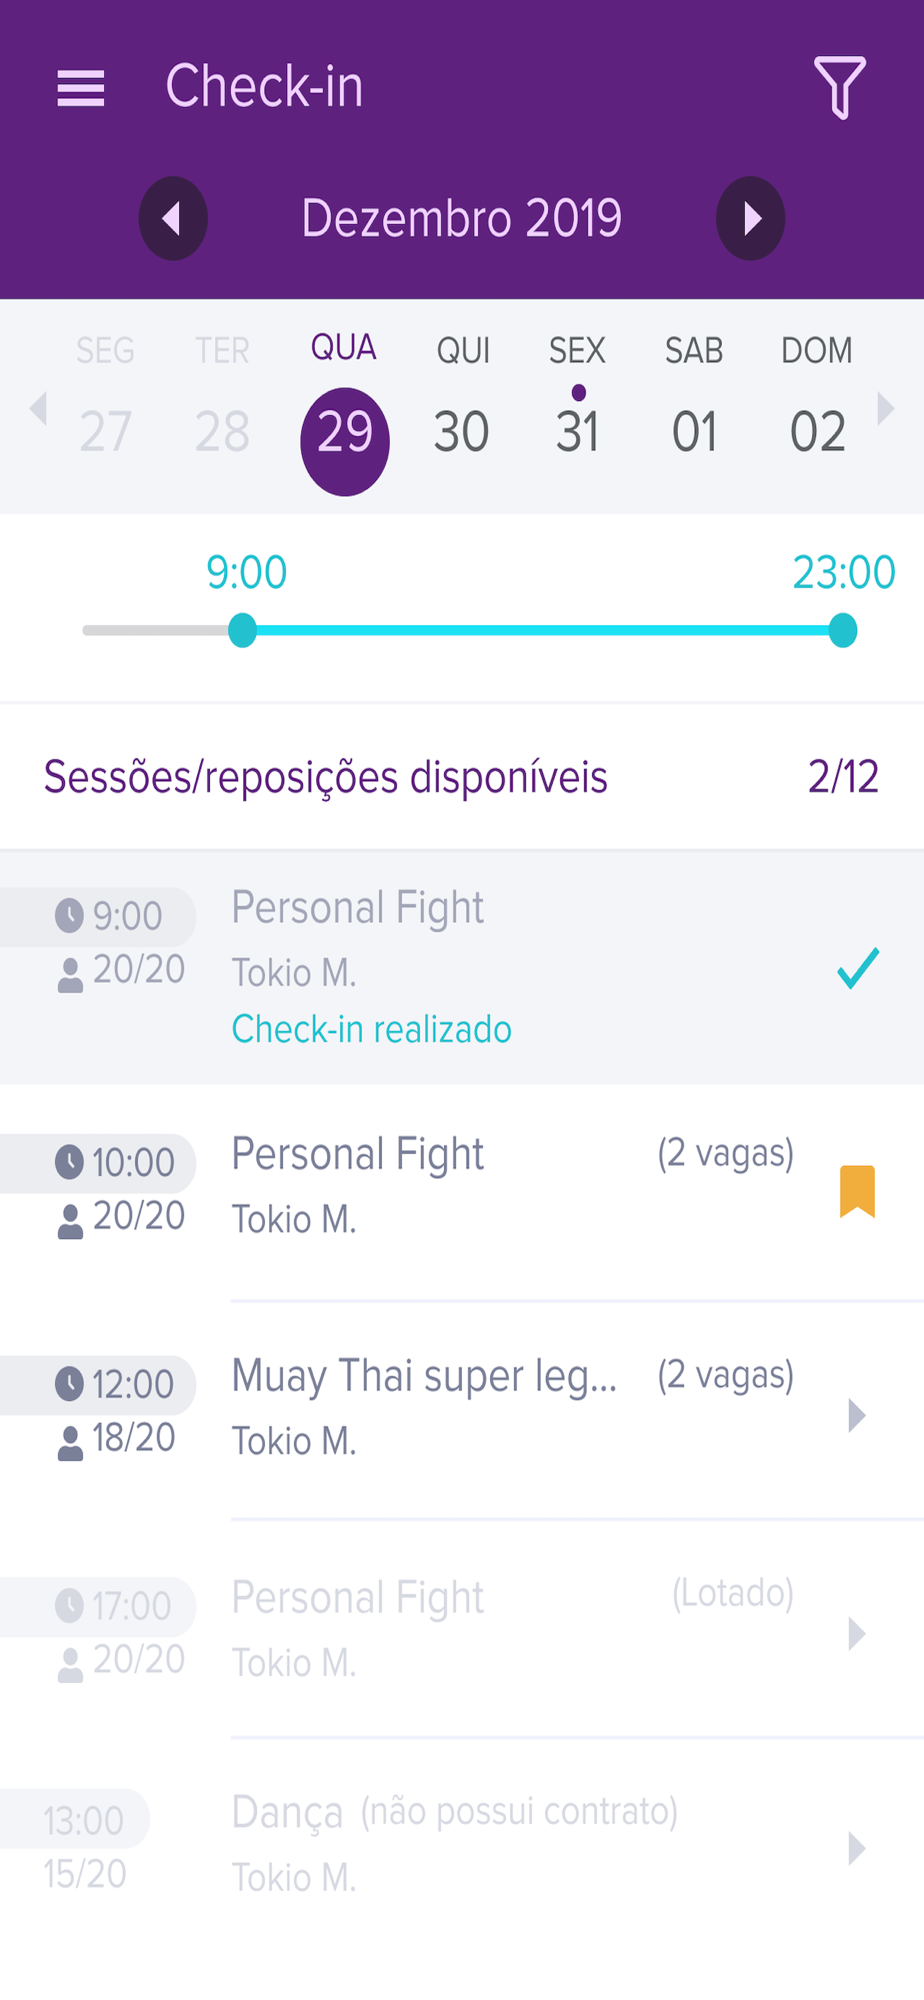Go to next month arrow
The height and width of the screenshot is (2000, 924).
coord(750,218)
